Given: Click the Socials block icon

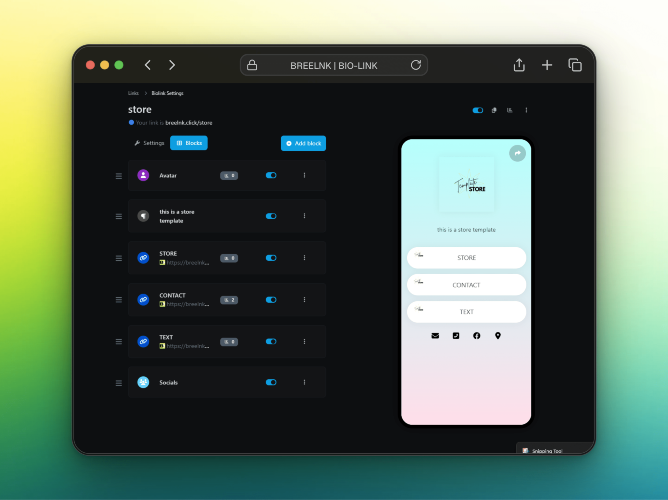Looking at the screenshot, I should [x=143, y=382].
